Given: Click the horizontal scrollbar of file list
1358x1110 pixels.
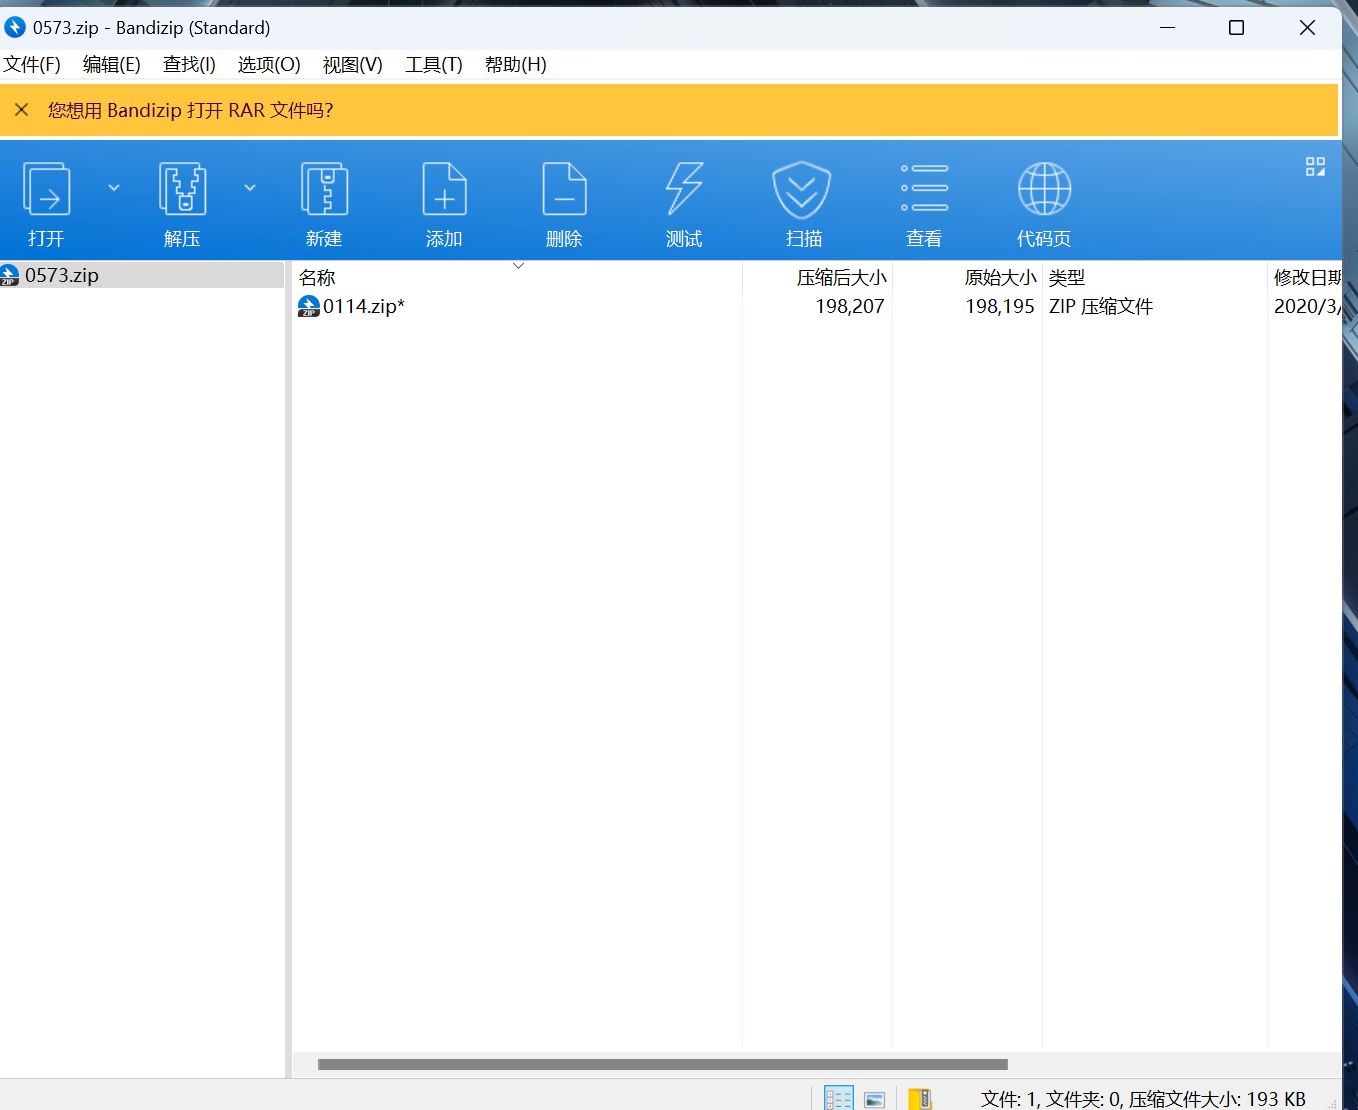Looking at the screenshot, I should click(x=663, y=1064).
